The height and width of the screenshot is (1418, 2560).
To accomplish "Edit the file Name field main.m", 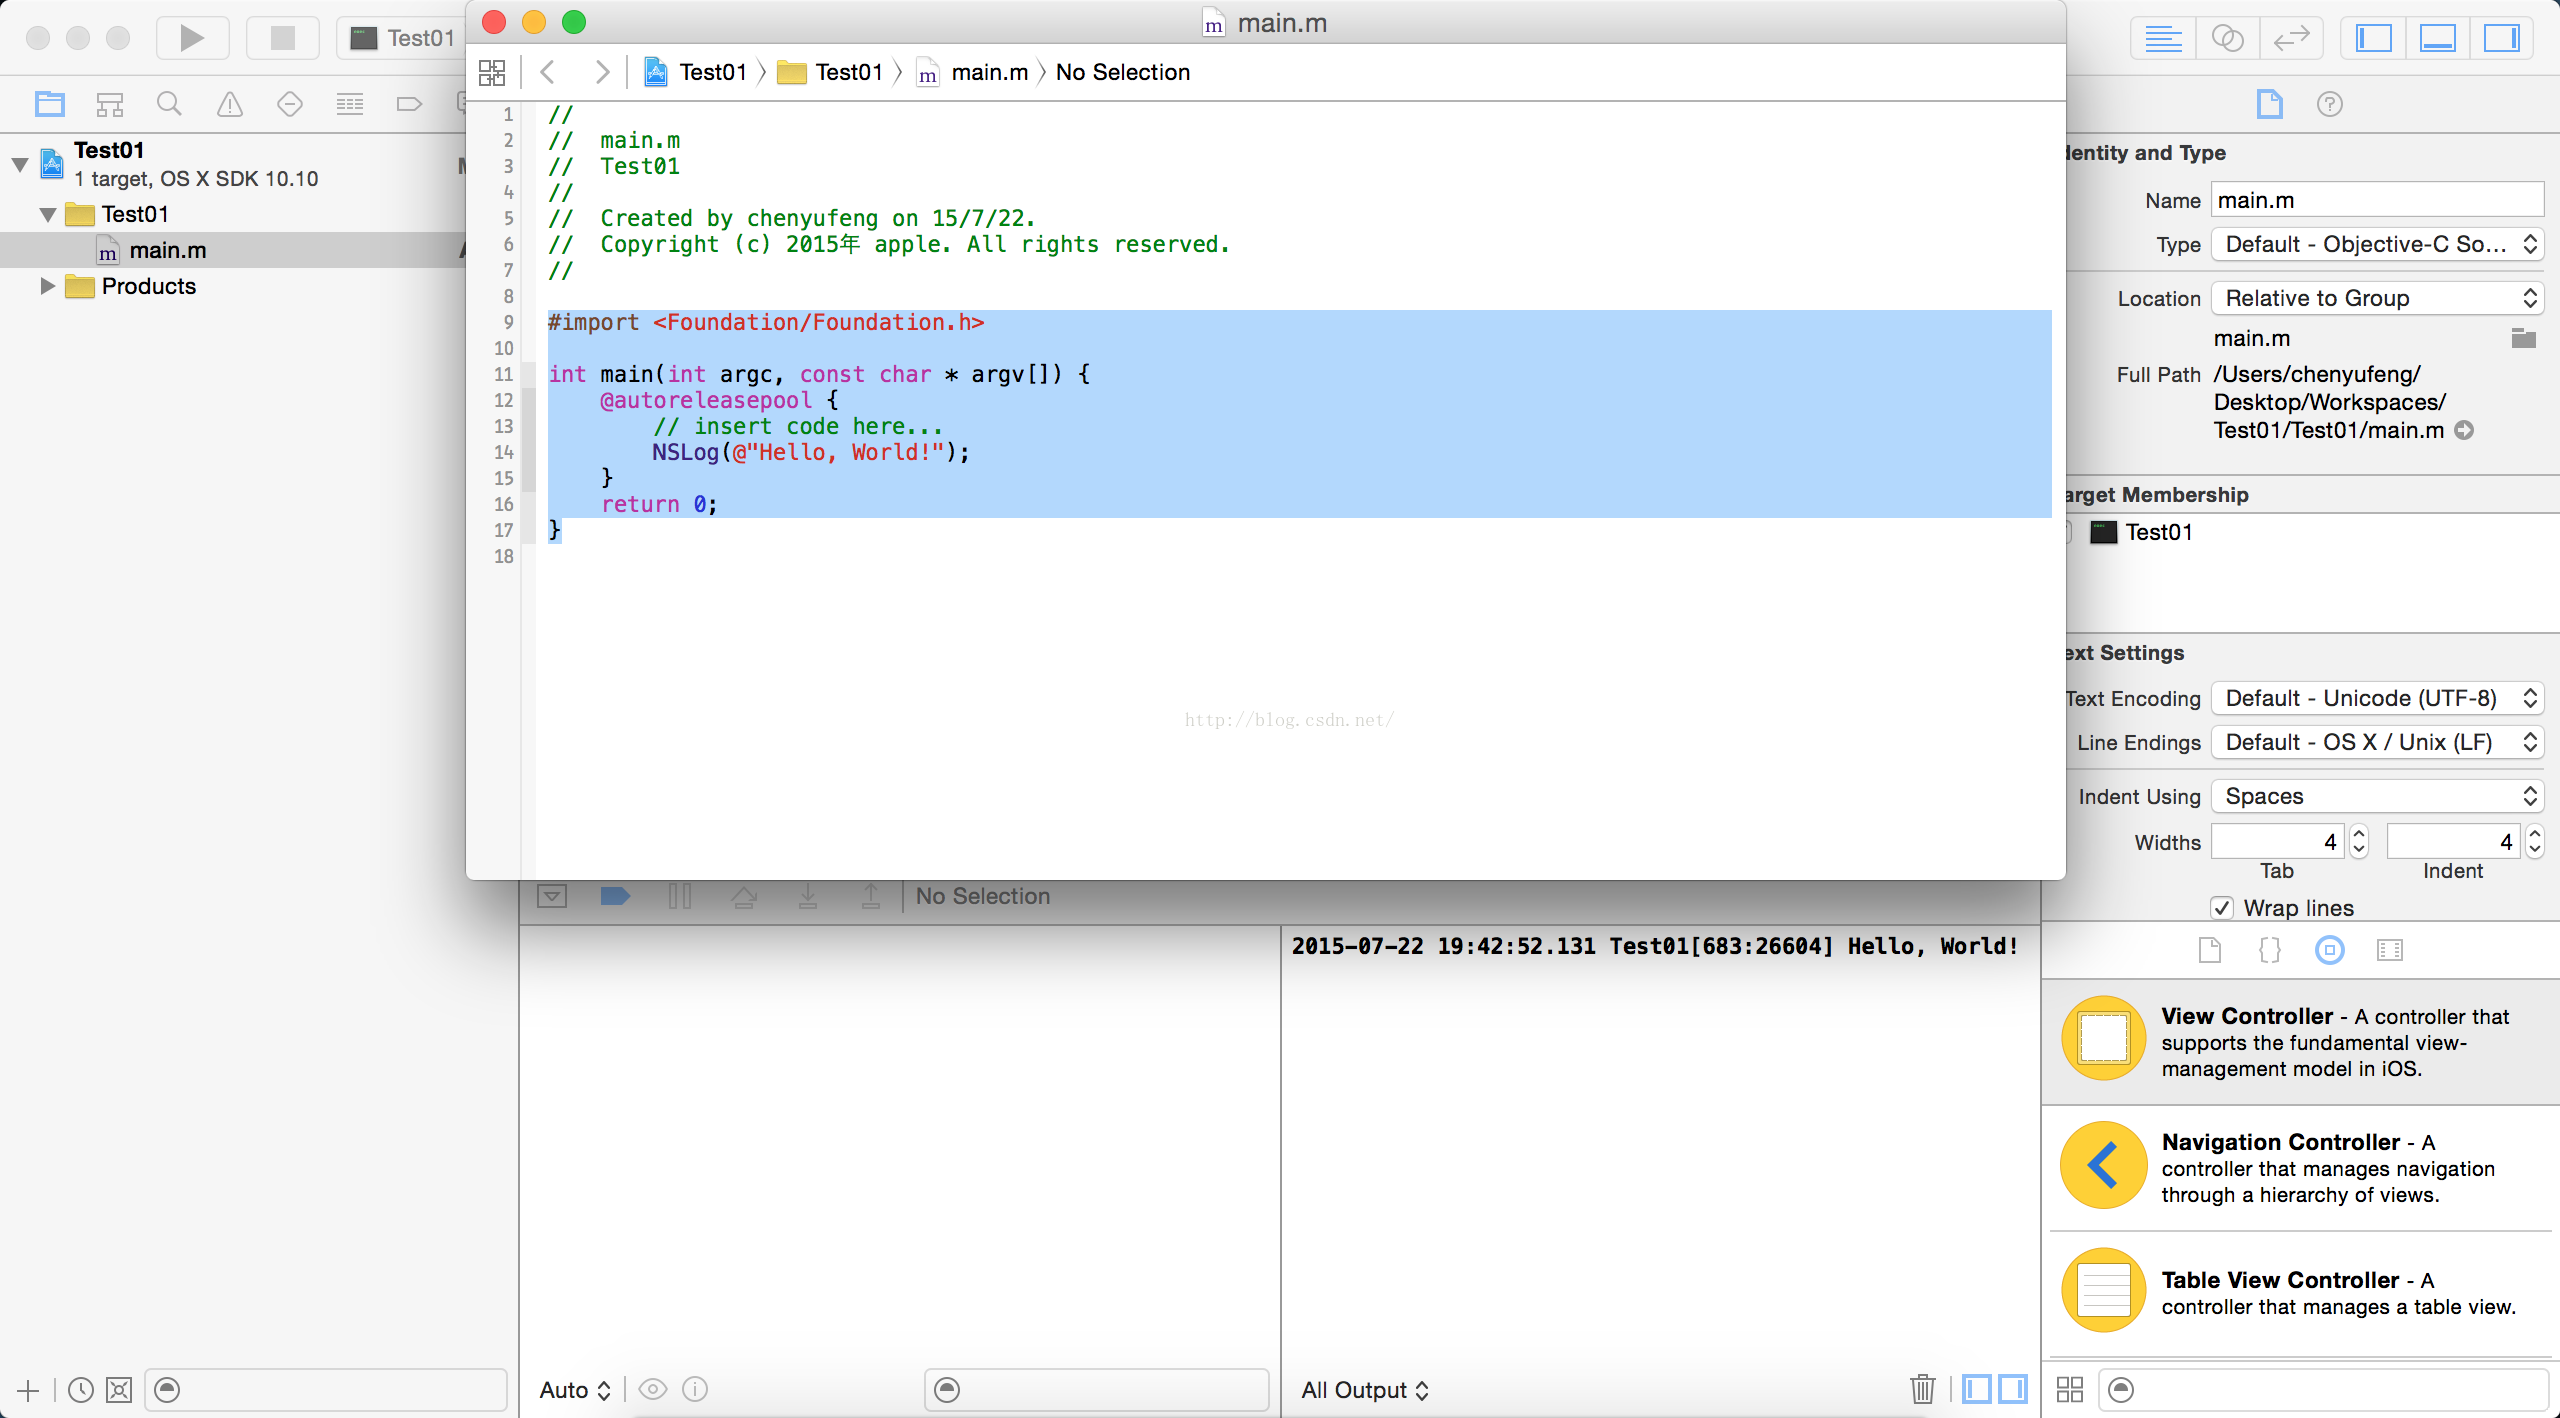I will coord(2377,200).
